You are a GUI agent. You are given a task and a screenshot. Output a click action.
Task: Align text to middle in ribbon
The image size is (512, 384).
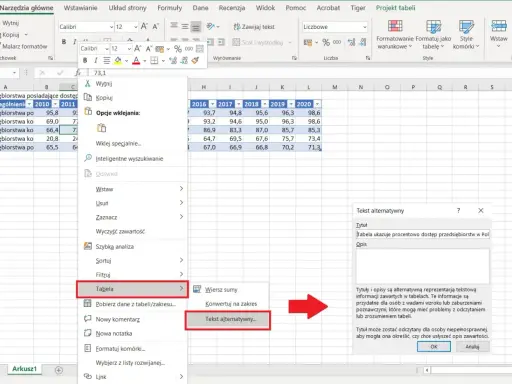[x=185, y=26]
